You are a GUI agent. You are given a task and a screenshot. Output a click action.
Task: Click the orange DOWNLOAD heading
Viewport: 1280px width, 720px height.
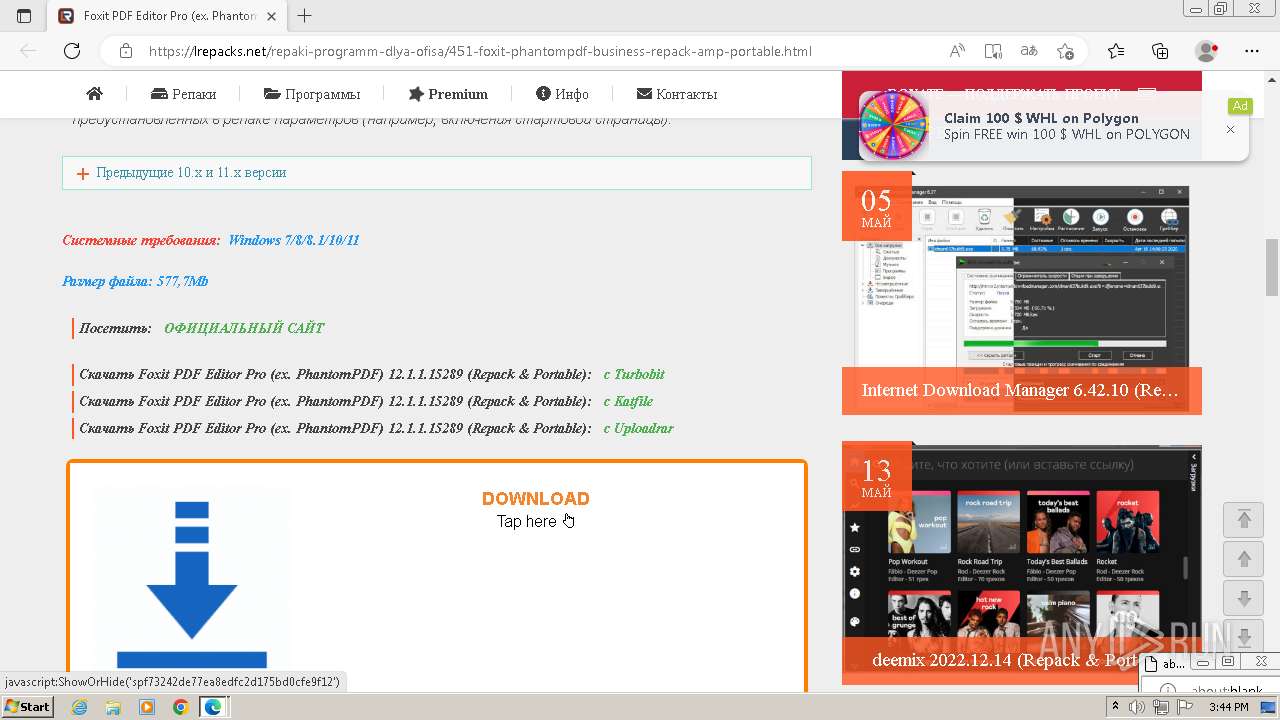(536, 498)
